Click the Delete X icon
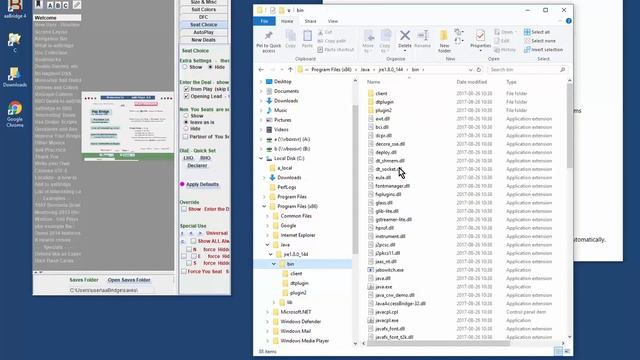640x360 pixels. pyautogui.click(x=405, y=36)
